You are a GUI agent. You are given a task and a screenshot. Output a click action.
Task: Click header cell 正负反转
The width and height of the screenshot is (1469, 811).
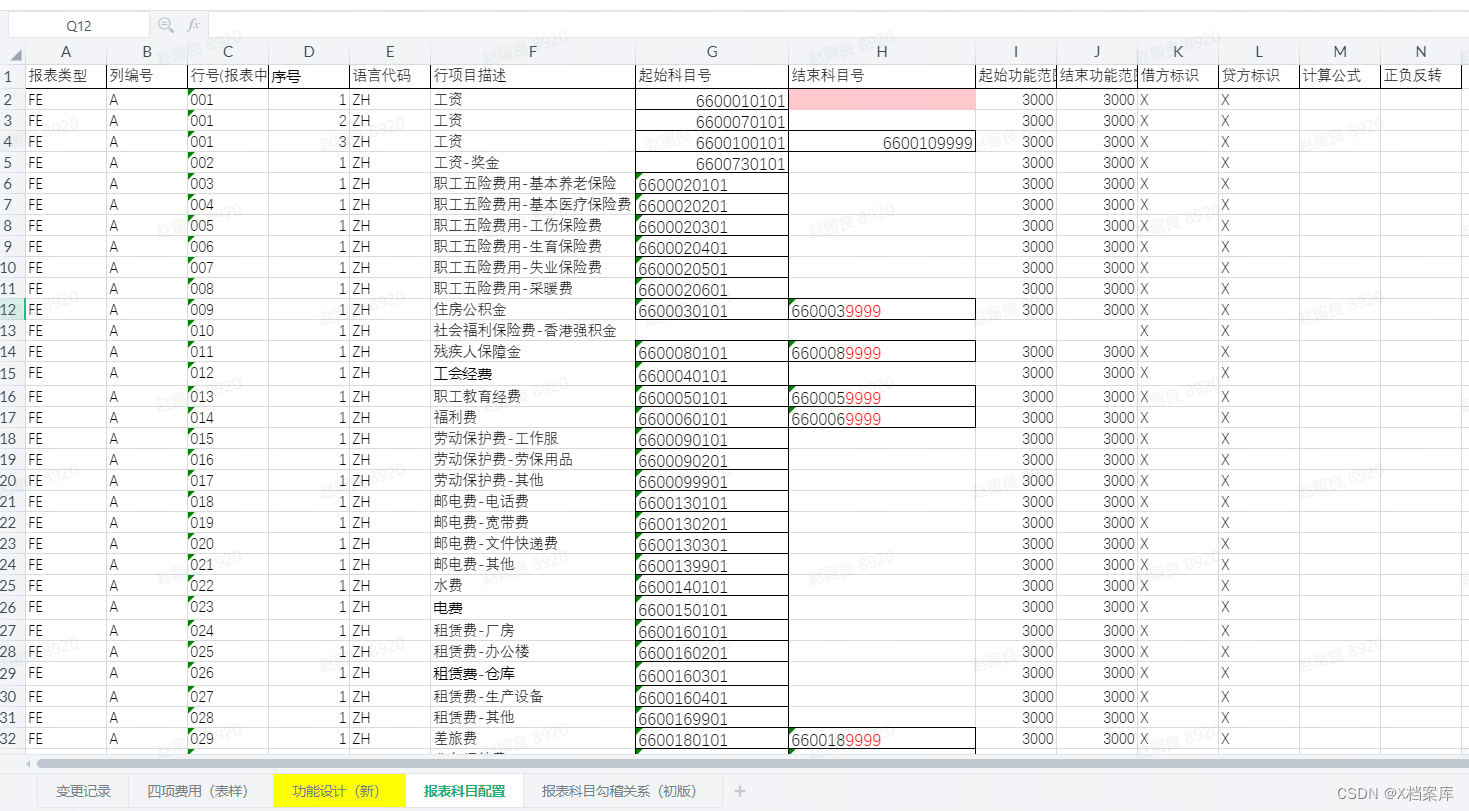pos(1421,76)
